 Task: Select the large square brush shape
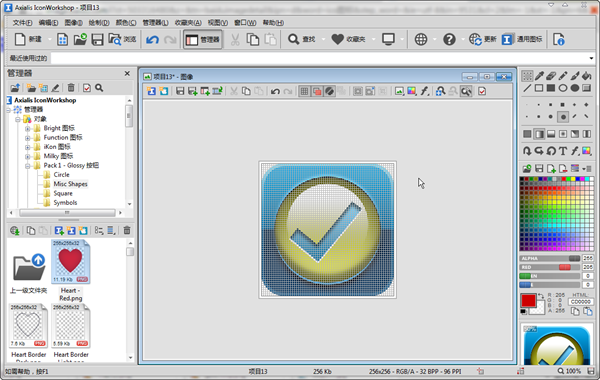[x=563, y=104]
